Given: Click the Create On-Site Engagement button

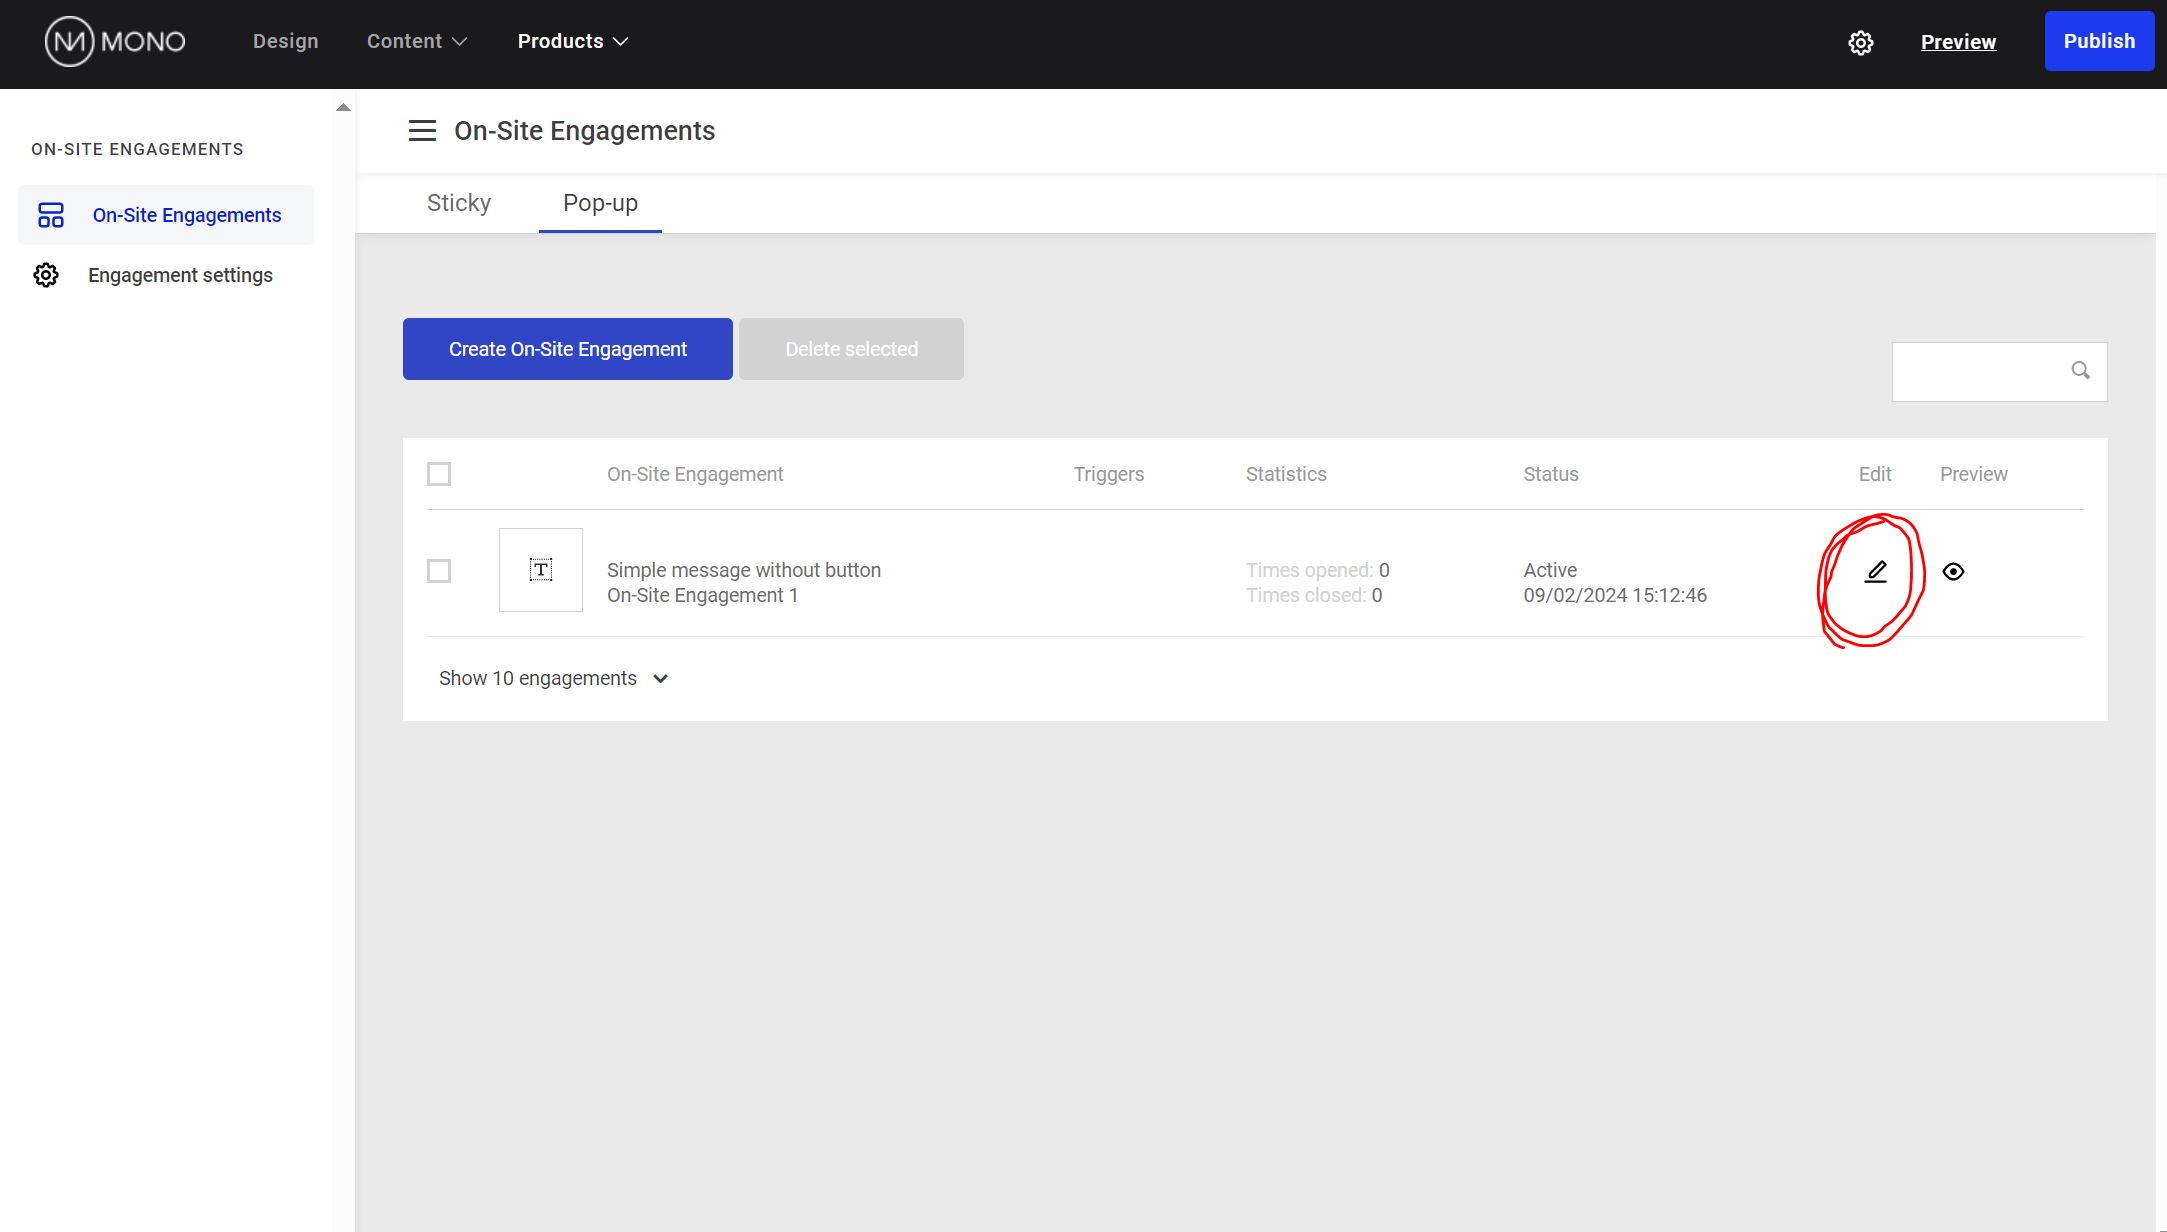Looking at the screenshot, I should click(x=568, y=349).
